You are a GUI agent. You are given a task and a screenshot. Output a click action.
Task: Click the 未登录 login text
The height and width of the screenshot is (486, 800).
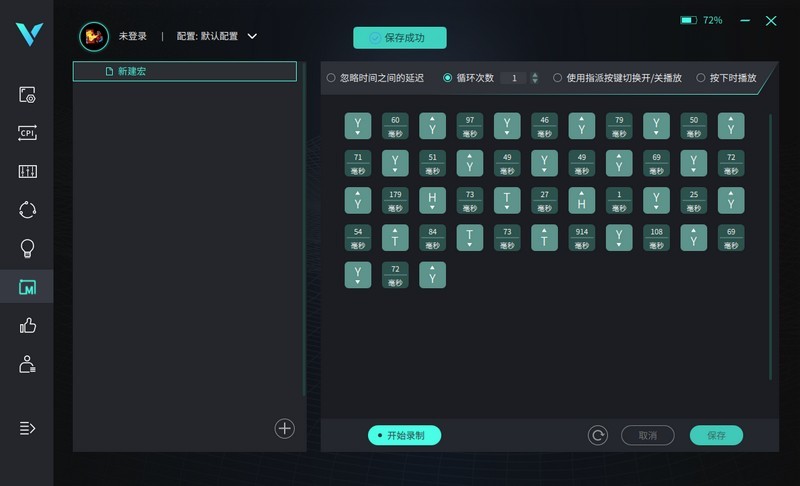[x=133, y=36]
